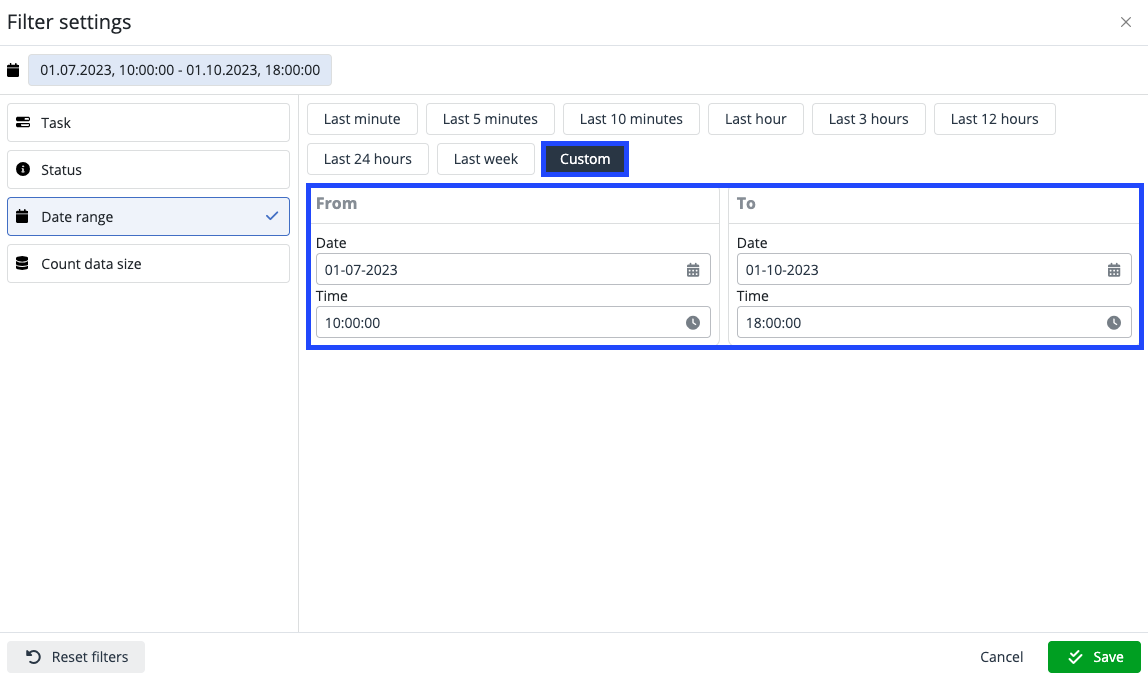Open calendar picker for From date
Viewport: 1148px width, 680px height.
pos(693,270)
